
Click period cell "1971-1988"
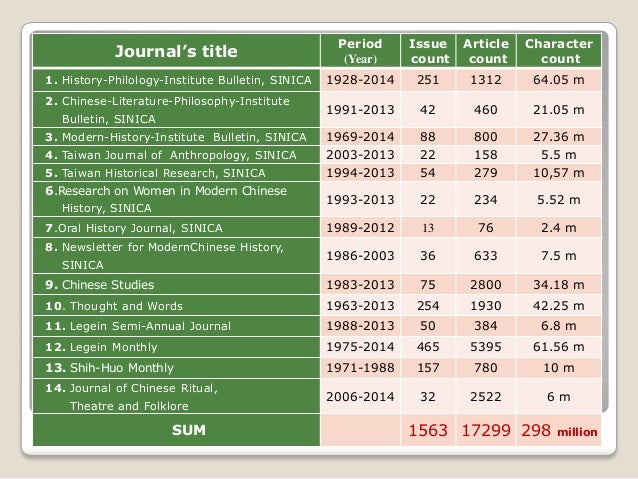coord(360,368)
